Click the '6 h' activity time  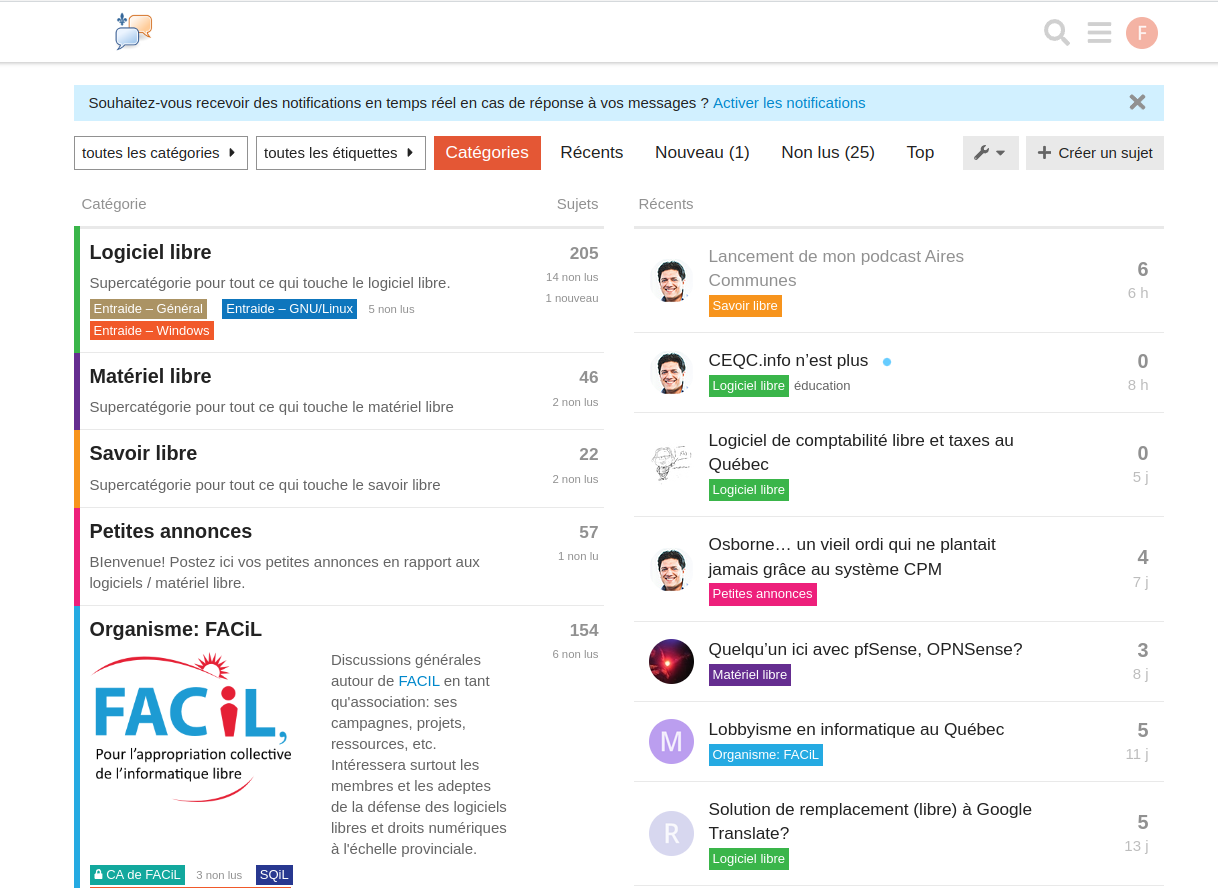point(1138,293)
